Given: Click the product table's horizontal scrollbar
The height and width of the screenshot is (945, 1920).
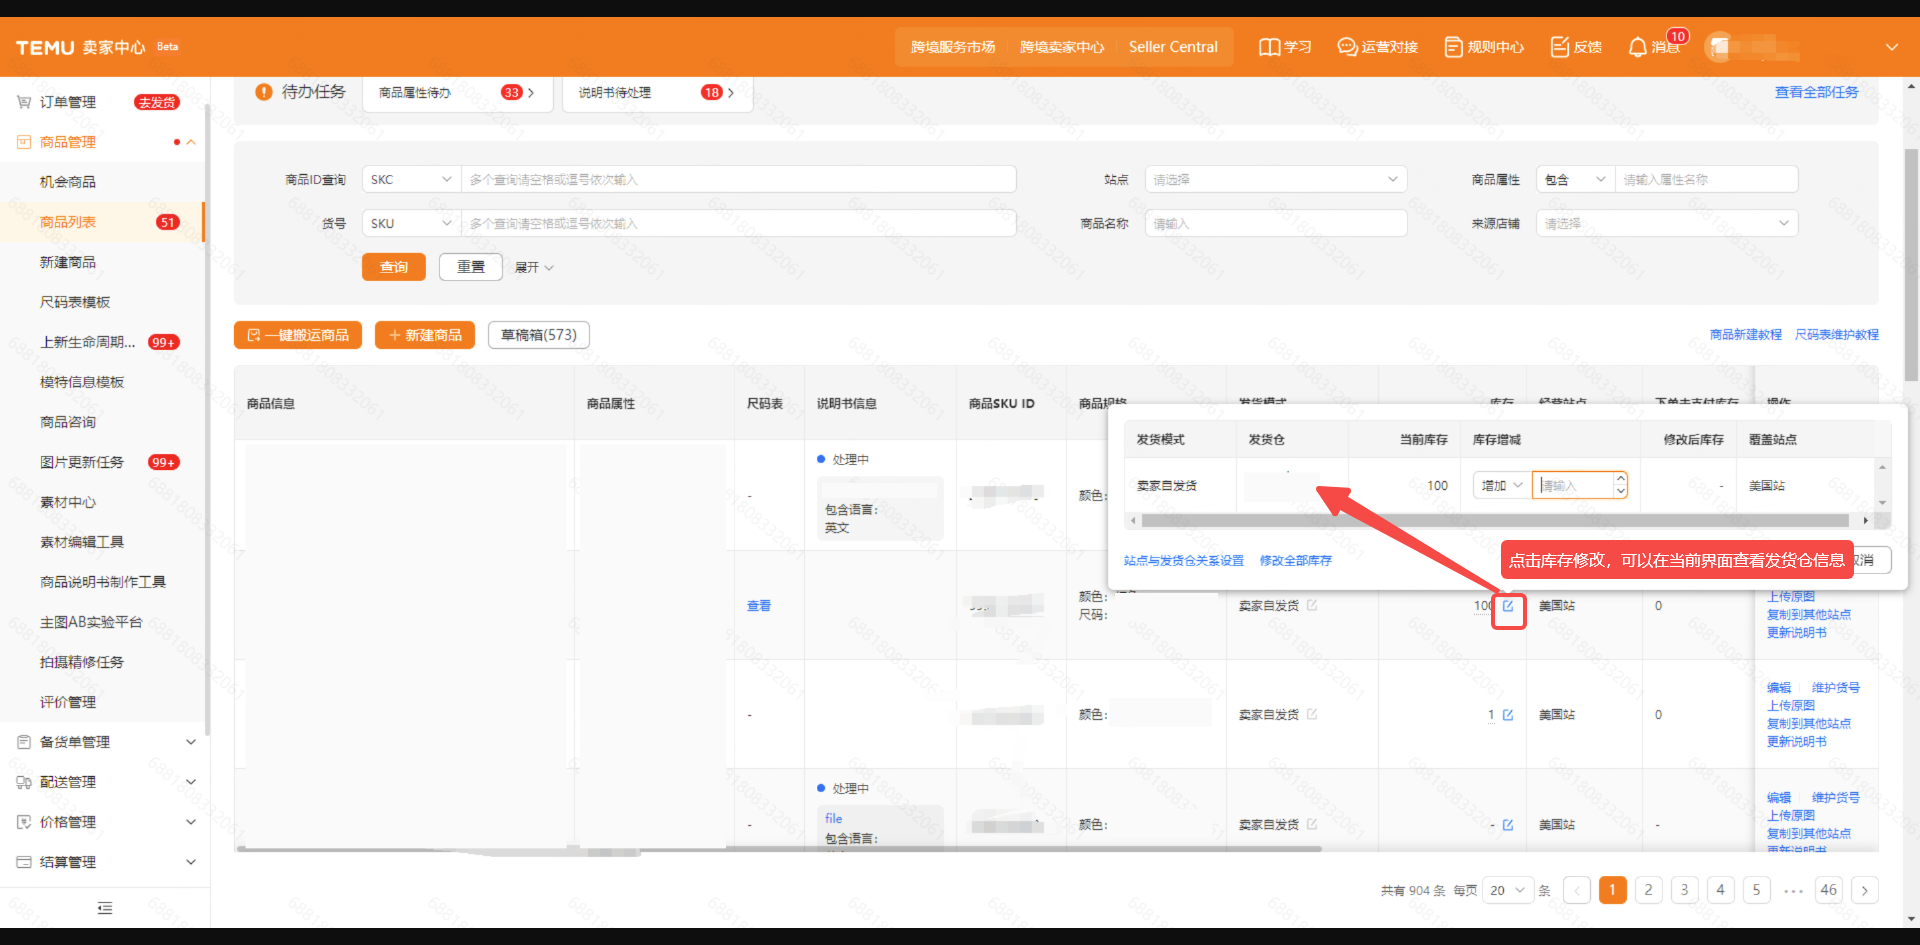Looking at the screenshot, I should pos(780,849).
